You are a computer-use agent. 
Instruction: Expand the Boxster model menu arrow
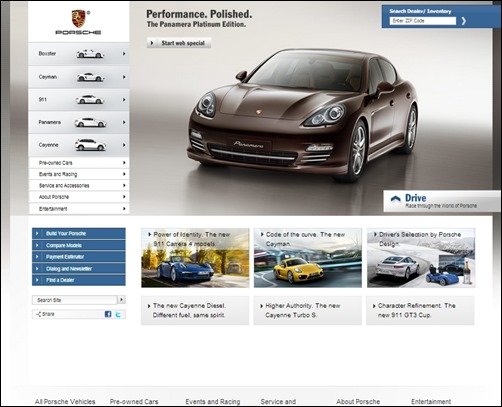(x=124, y=54)
